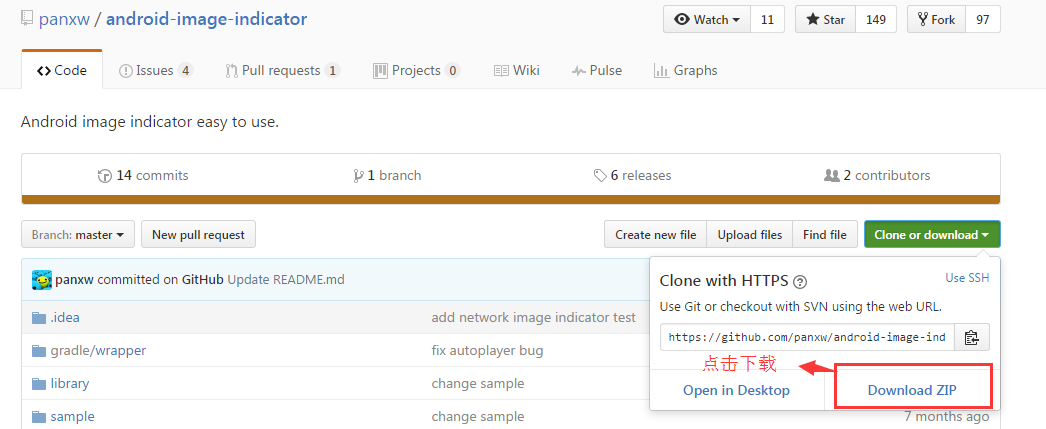
Task: Click the language color bar
Action: click(x=510, y=200)
